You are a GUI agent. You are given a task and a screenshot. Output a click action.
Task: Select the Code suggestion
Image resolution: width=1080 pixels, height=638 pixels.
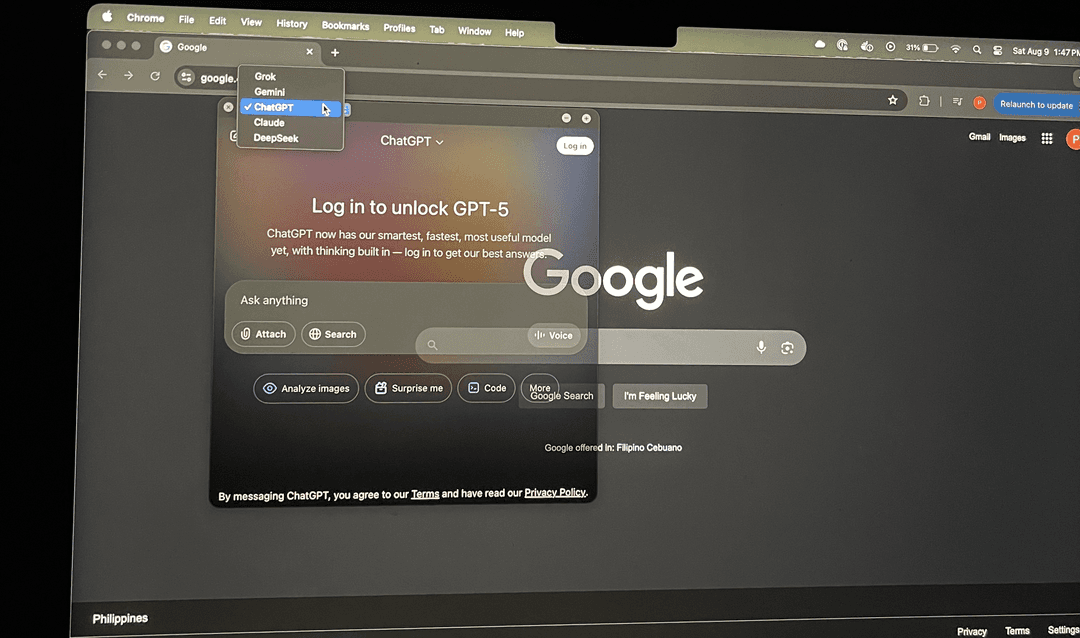point(486,389)
